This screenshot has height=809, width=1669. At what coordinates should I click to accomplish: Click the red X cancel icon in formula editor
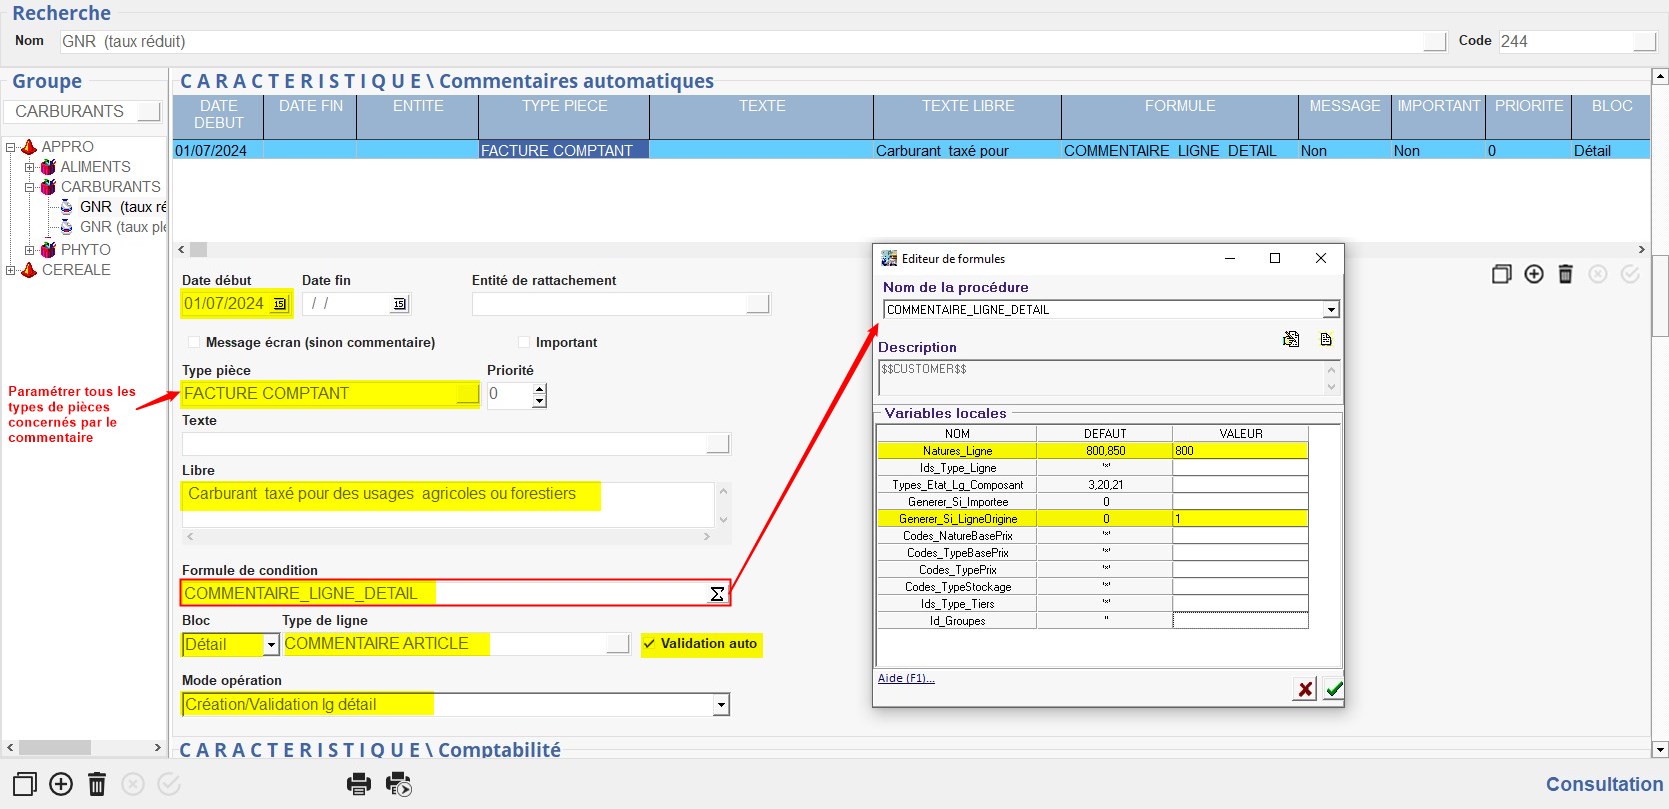pos(1304,689)
